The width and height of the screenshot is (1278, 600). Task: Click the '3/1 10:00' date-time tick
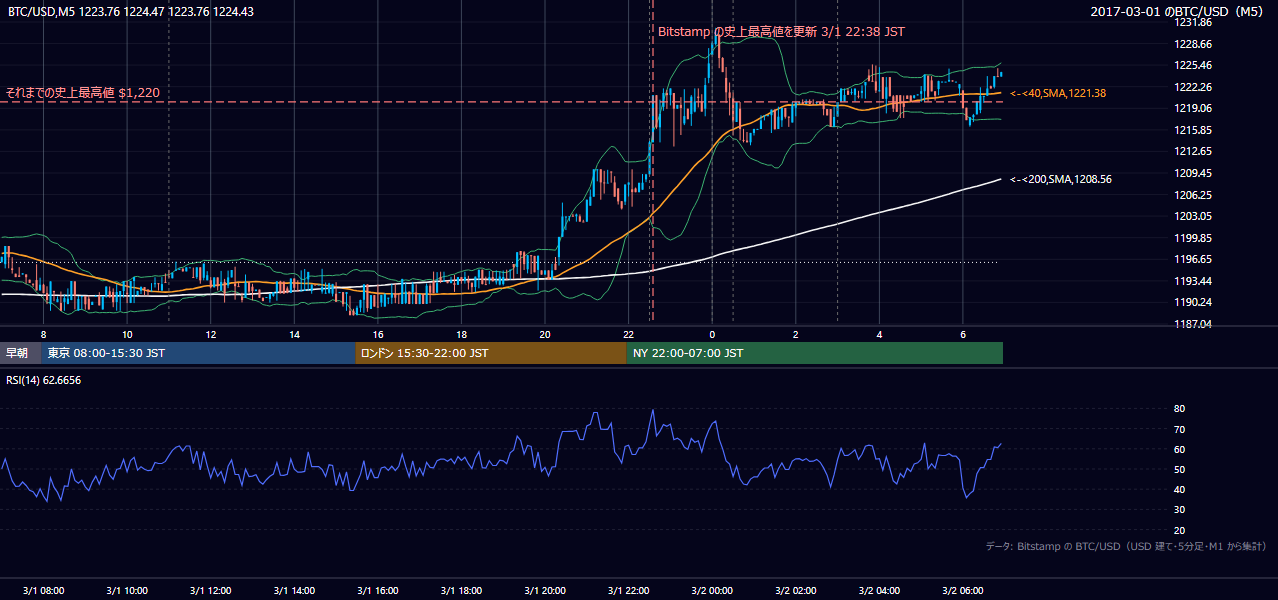[127, 591]
